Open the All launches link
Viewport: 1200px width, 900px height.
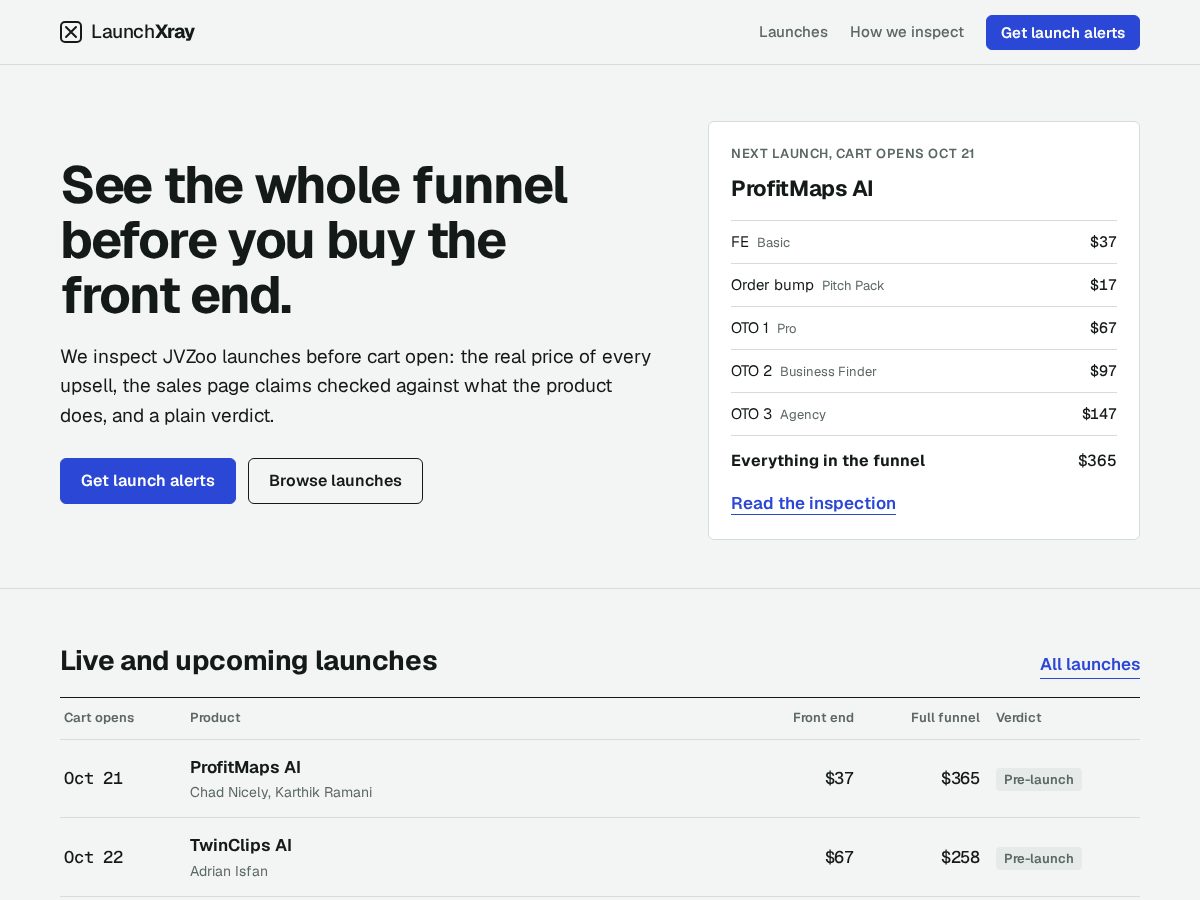pos(1090,664)
